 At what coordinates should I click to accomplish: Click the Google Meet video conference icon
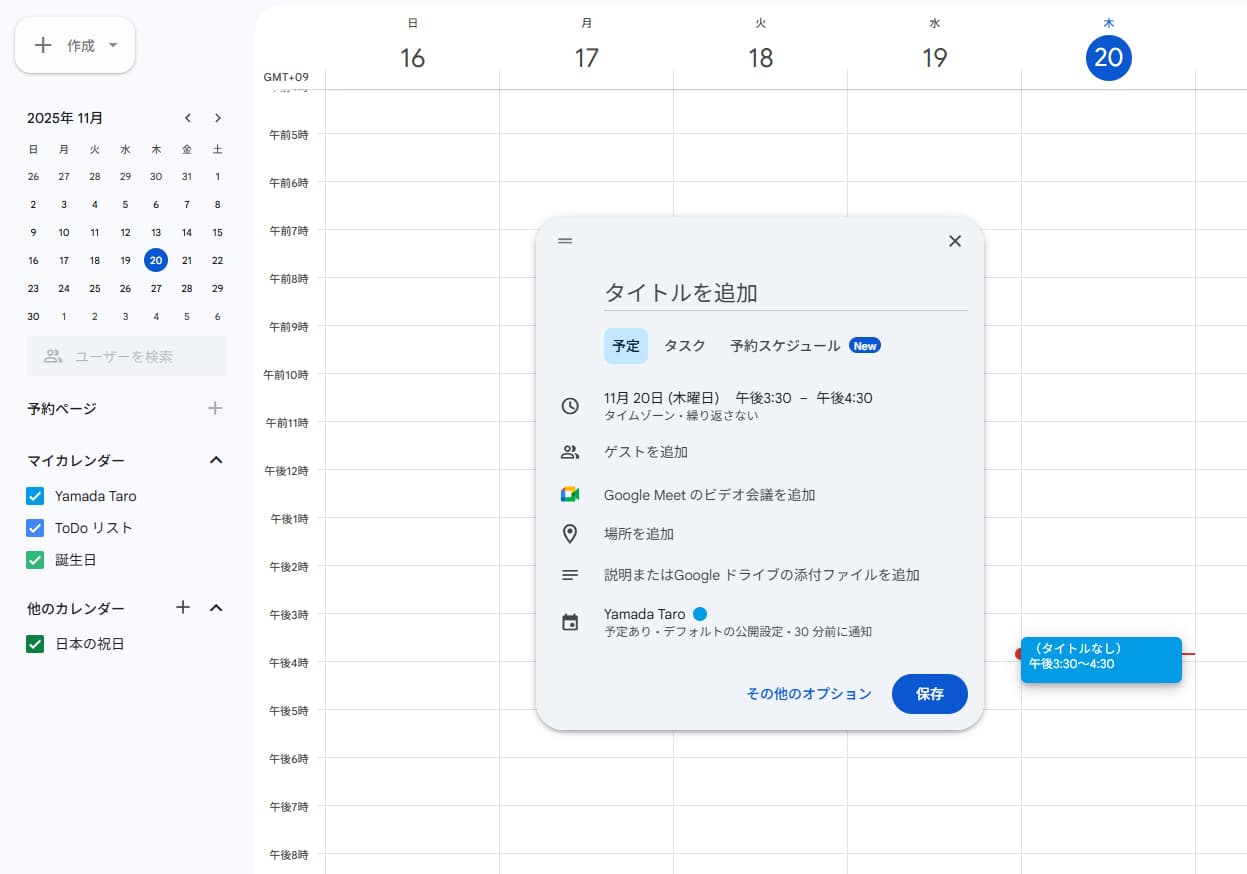[x=571, y=492]
